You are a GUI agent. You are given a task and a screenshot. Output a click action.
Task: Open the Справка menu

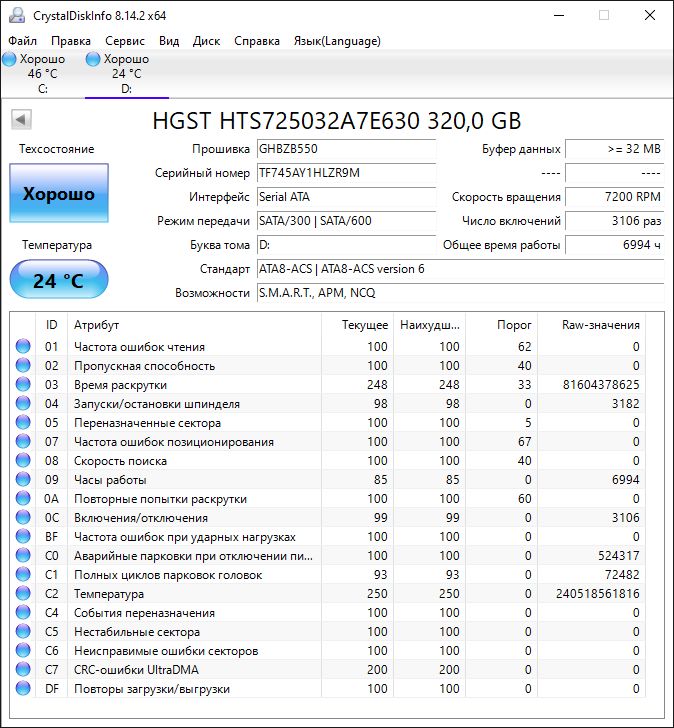pos(257,41)
